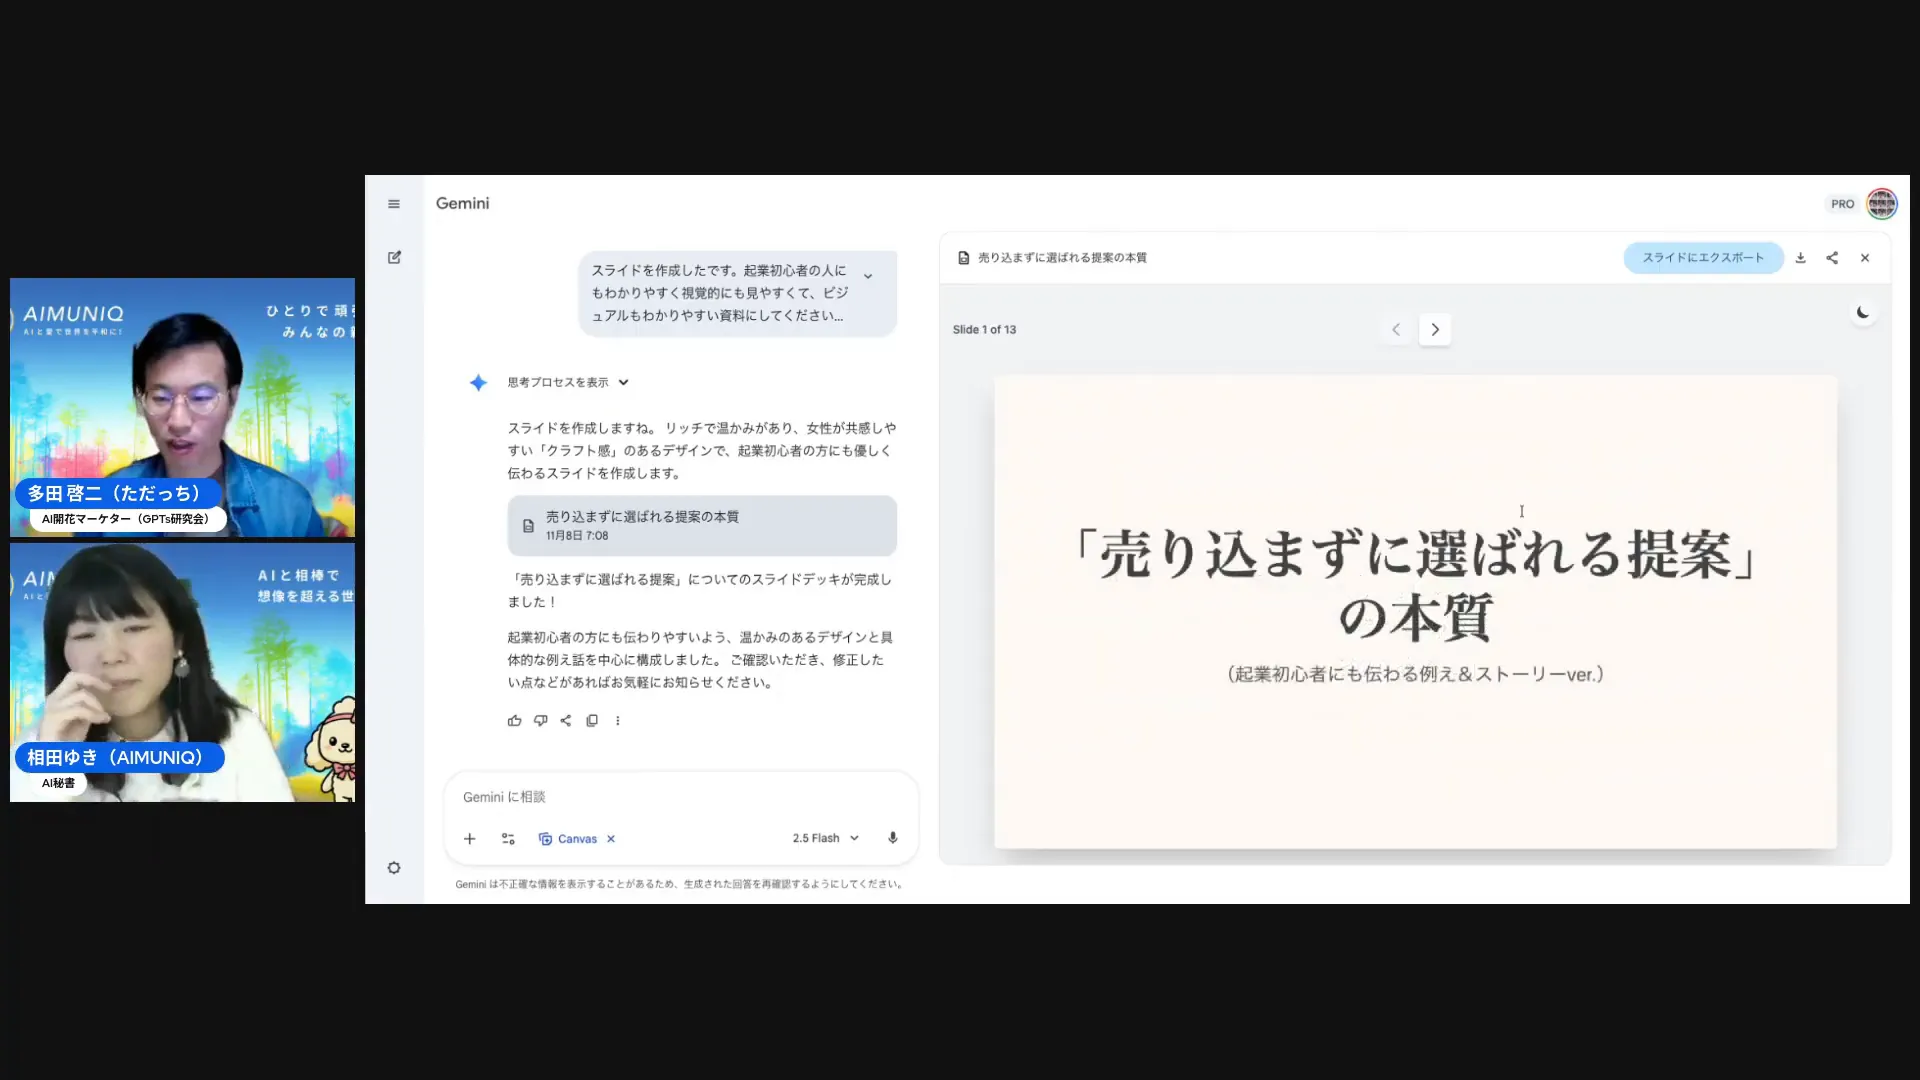Image resolution: width=1920 pixels, height=1080 pixels.
Task: Open the tools icon next to plus
Action: pyautogui.click(x=508, y=838)
